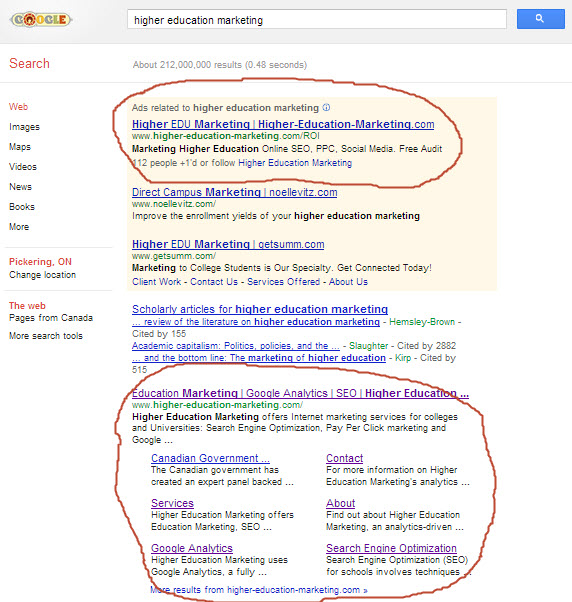The image size is (572, 602).
Task: Open Services sitelink of organic result
Action: [x=172, y=503]
